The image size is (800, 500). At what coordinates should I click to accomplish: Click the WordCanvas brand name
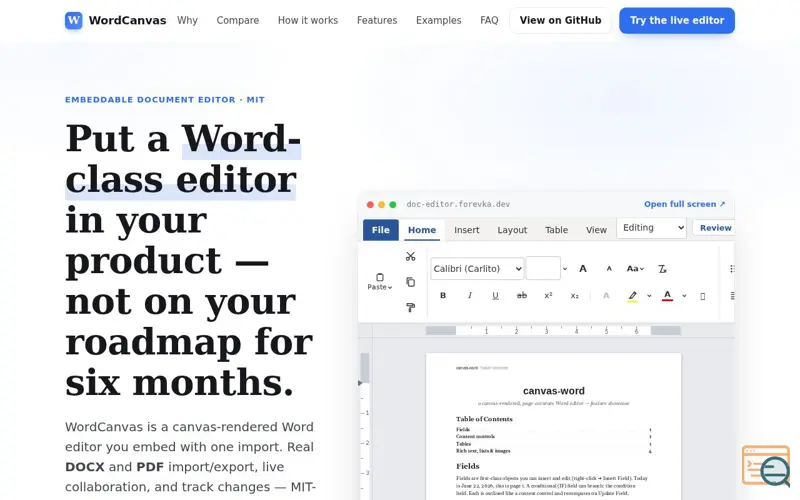click(127, 20)
